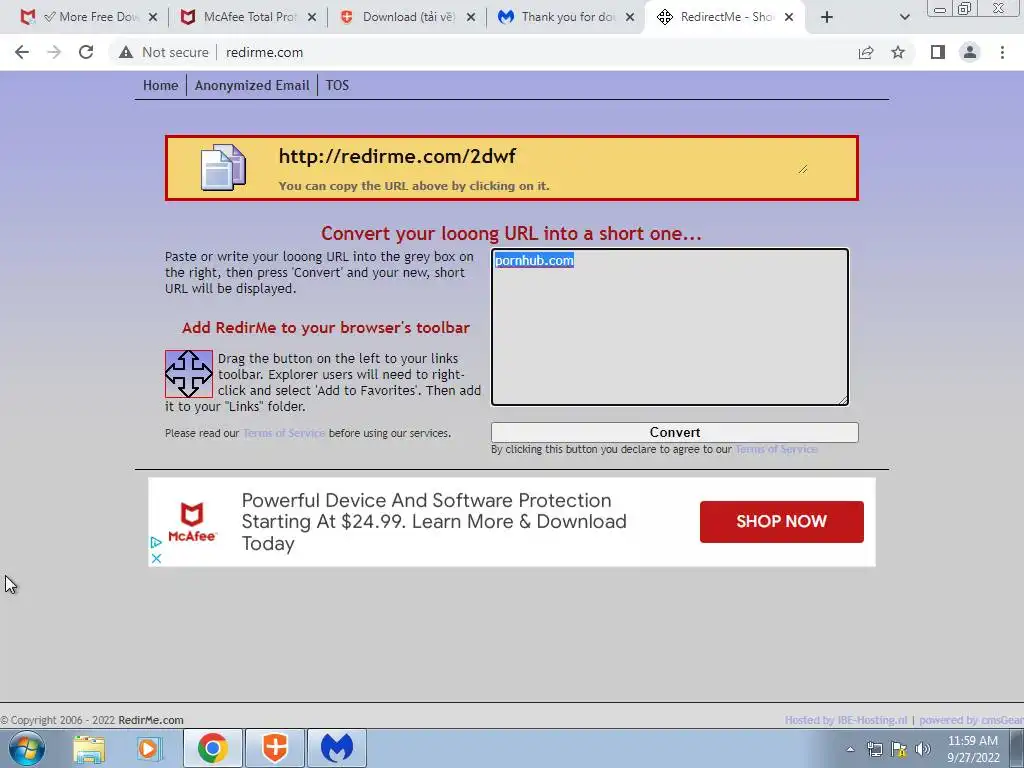Open the TOS menu link

tap(337, 86)
